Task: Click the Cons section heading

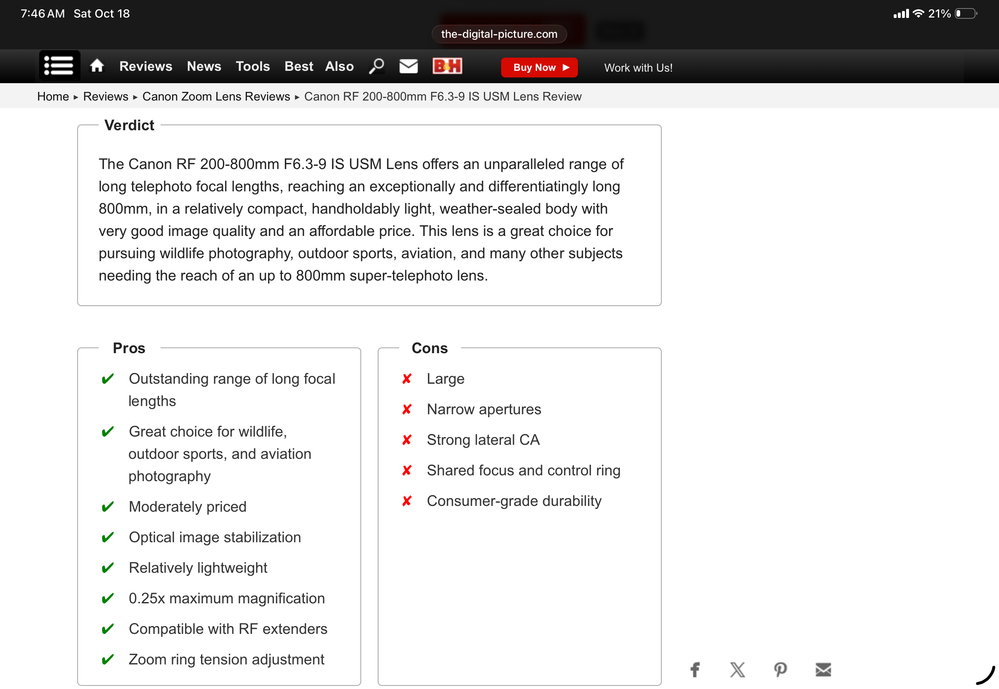Action: (429, 348)
